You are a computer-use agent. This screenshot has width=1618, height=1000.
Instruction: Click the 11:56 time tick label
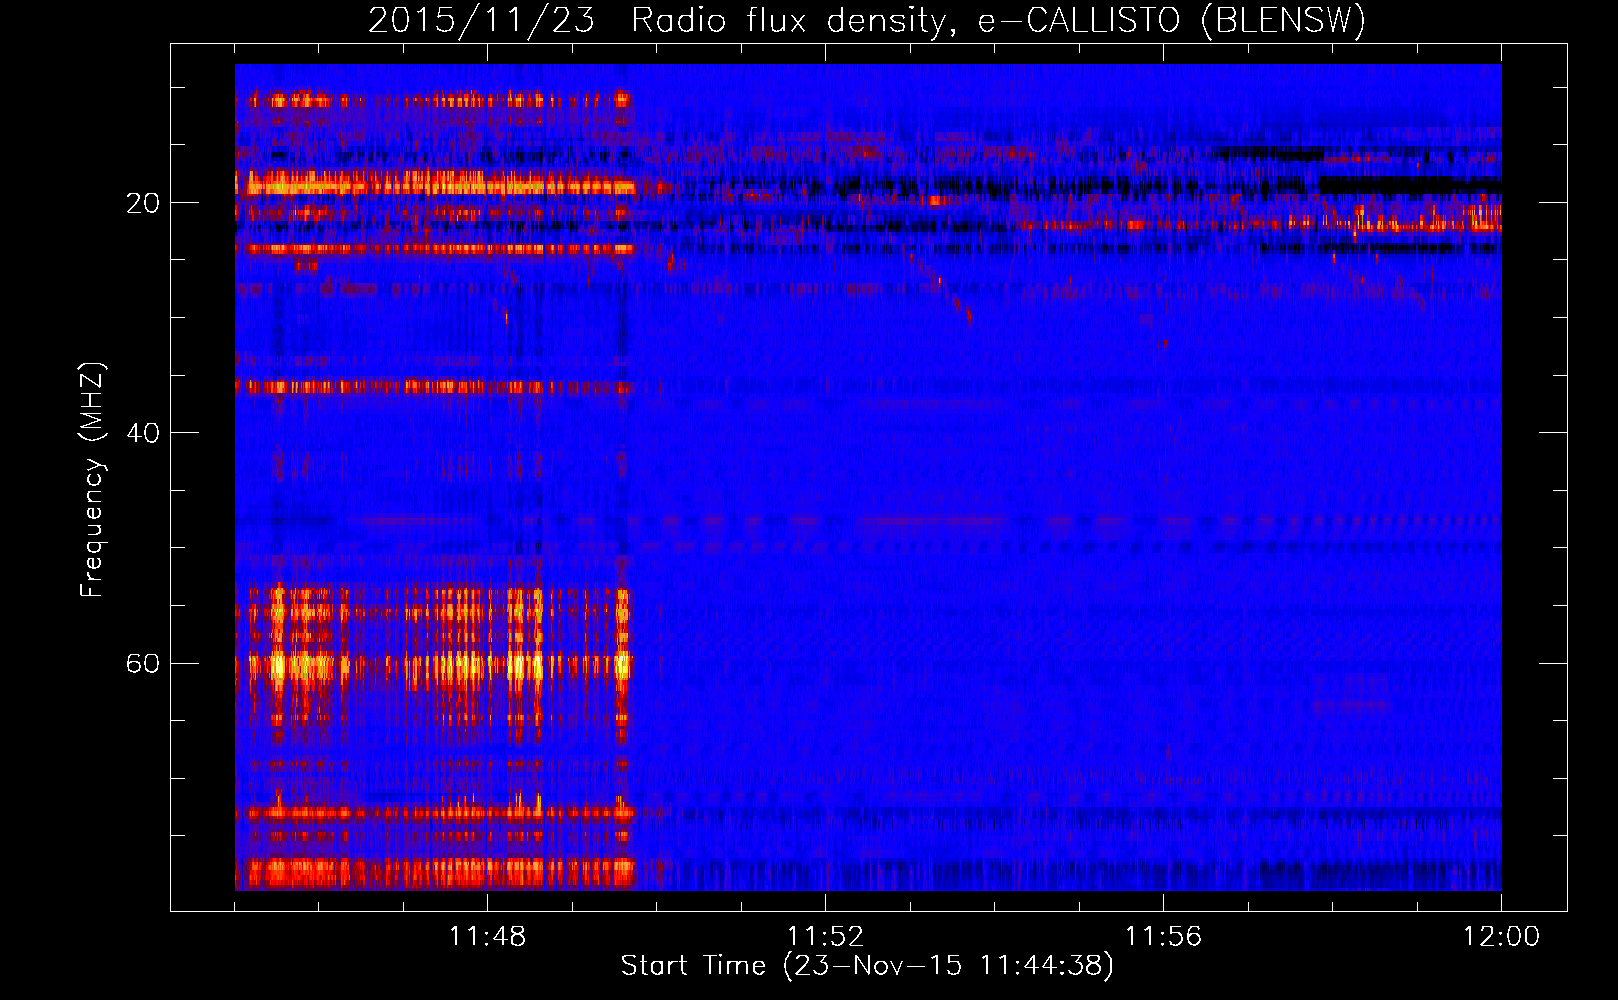(x=1163, y=937)
